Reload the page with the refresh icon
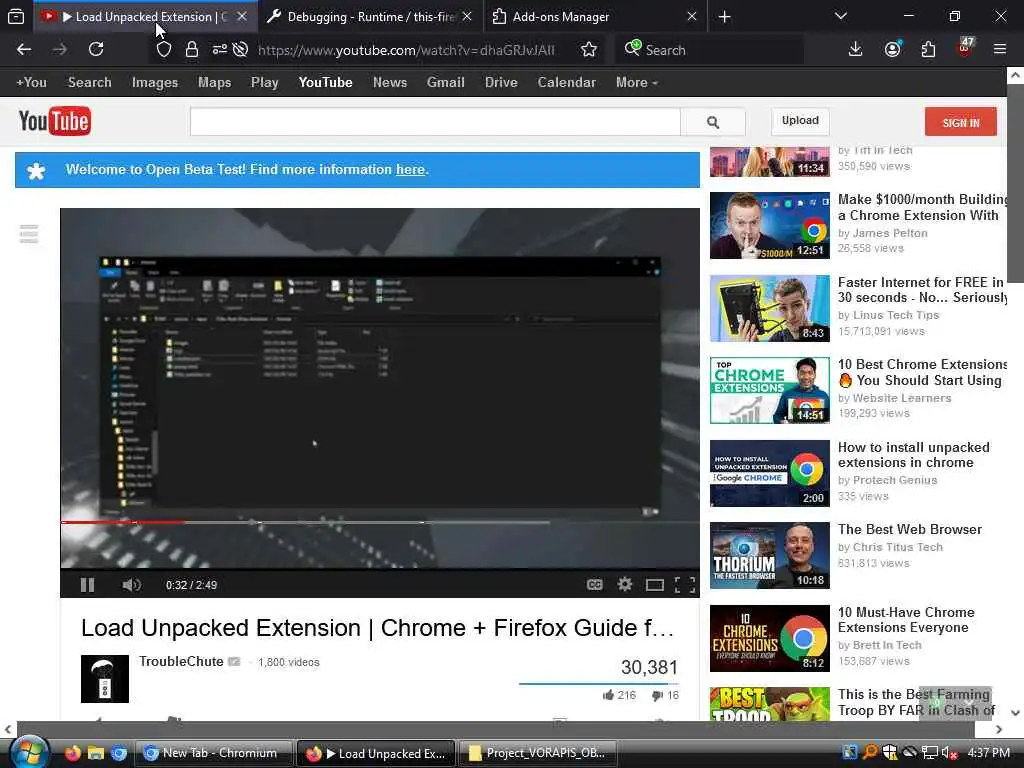 [96, 49]
